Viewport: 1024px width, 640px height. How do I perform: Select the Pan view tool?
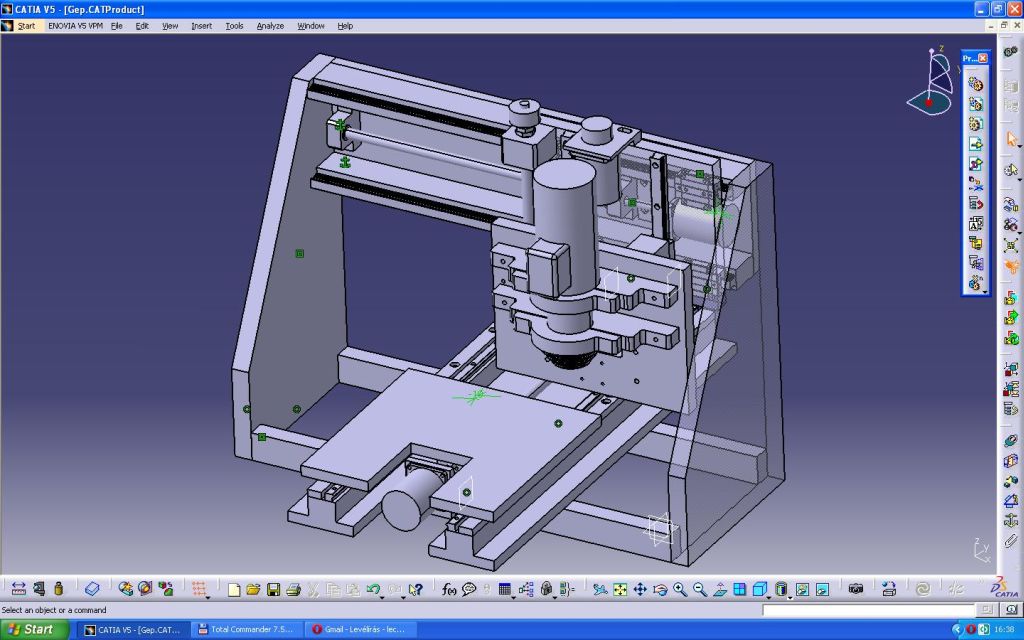click(x=640, y=589)
